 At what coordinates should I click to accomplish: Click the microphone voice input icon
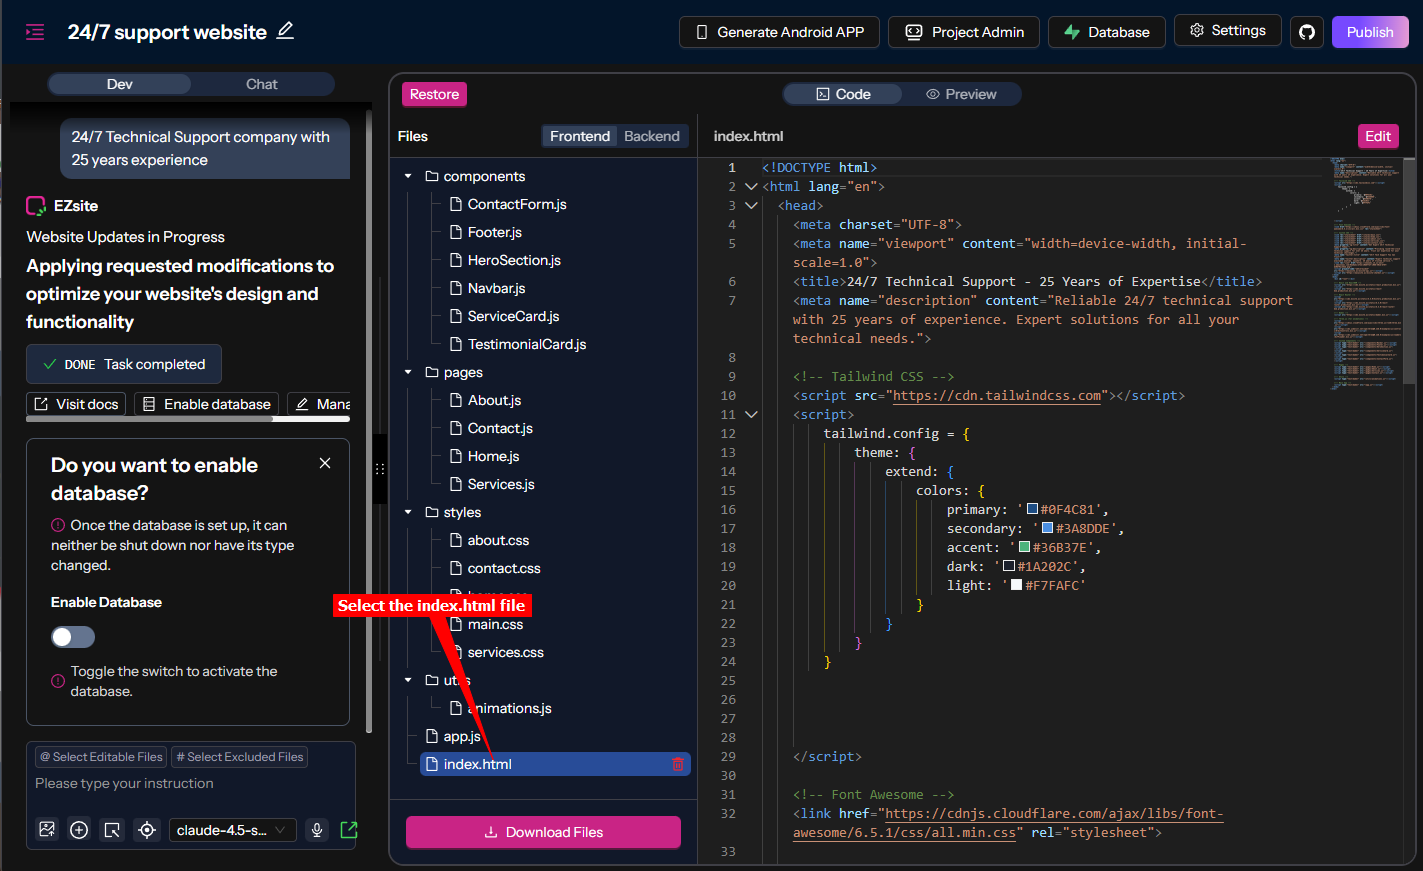pyautogui.click(x=317, y=830)
